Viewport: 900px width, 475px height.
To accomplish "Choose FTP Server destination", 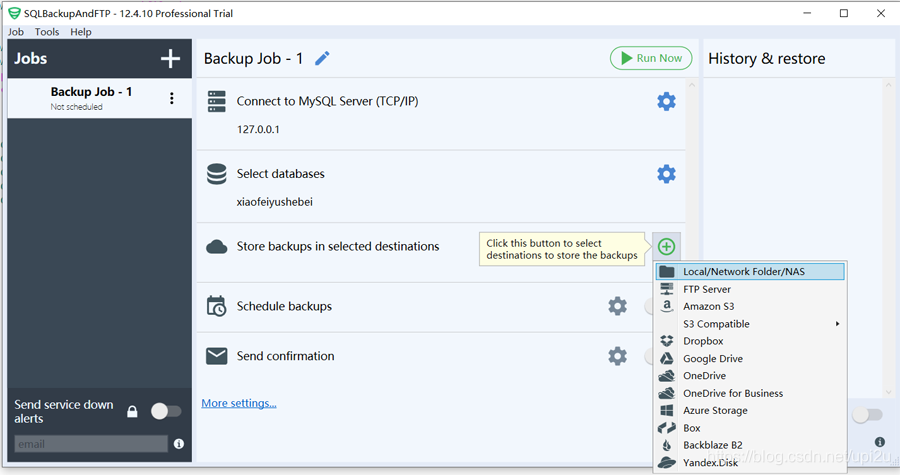I will [x=750, y=289].
